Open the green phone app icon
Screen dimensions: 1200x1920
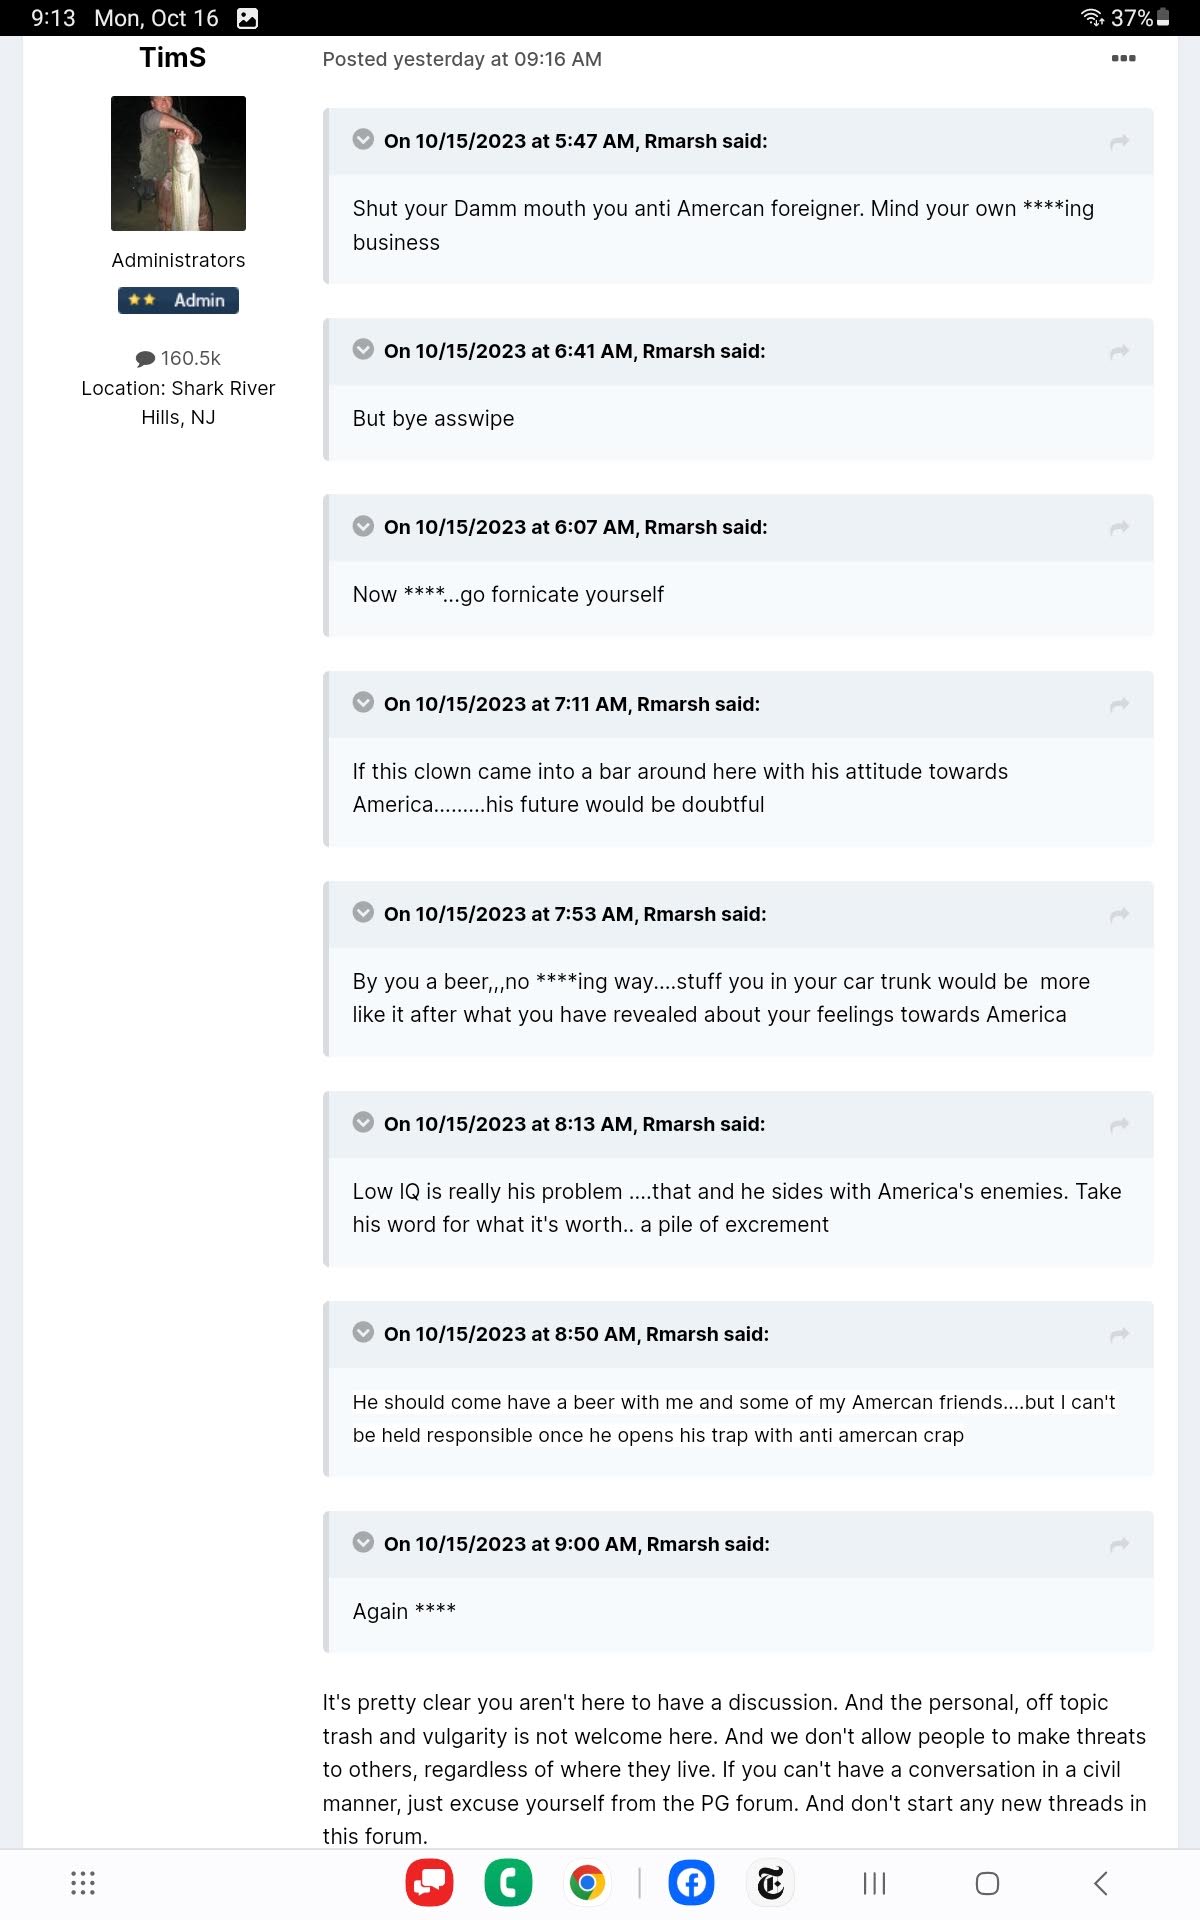508,1883
